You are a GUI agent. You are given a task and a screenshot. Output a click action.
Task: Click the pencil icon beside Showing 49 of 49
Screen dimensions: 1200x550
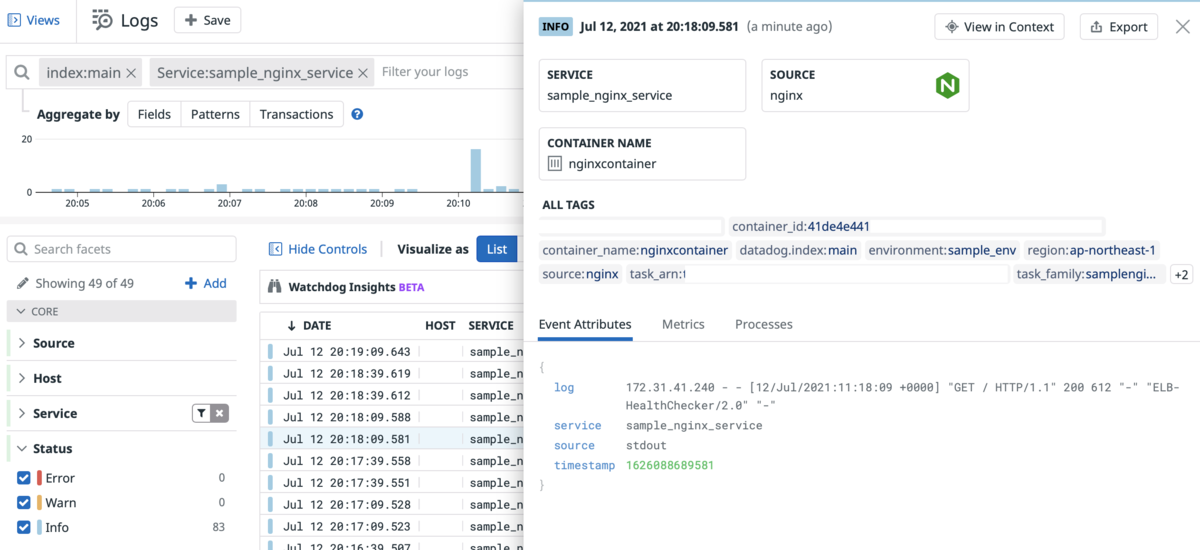coord(23,283)
